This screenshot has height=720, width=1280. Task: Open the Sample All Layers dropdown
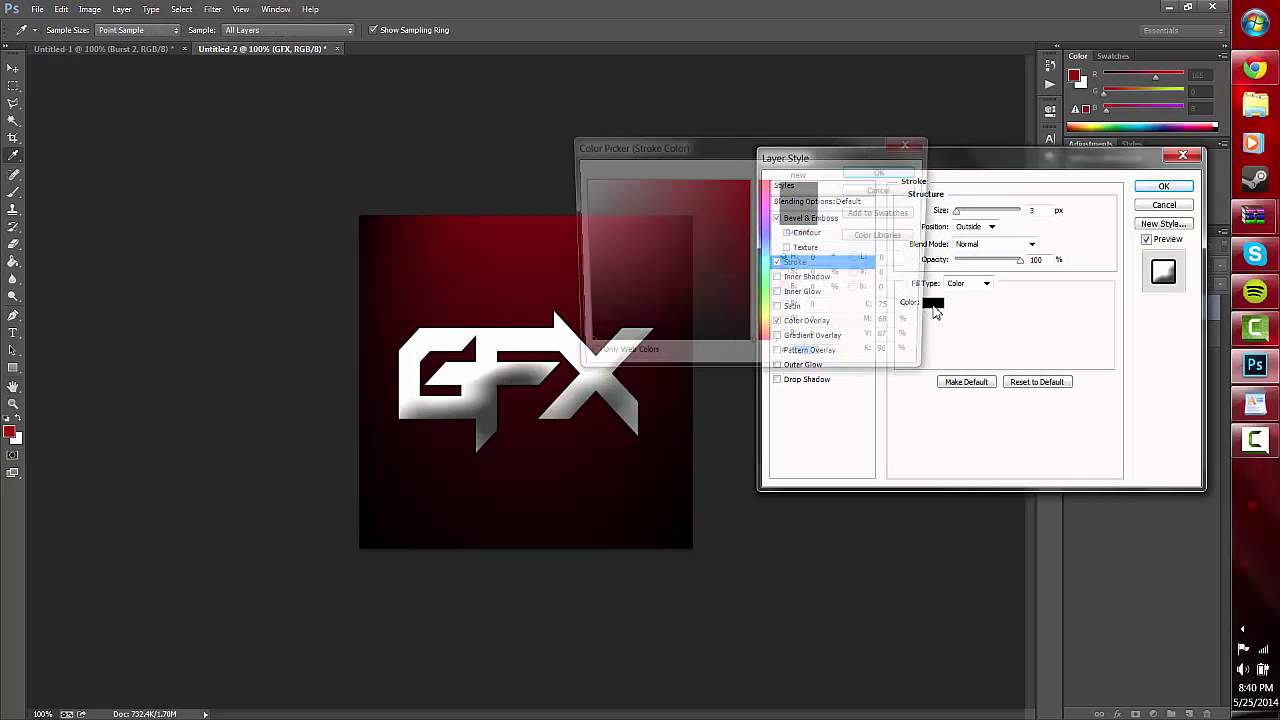tap(288, 30)
